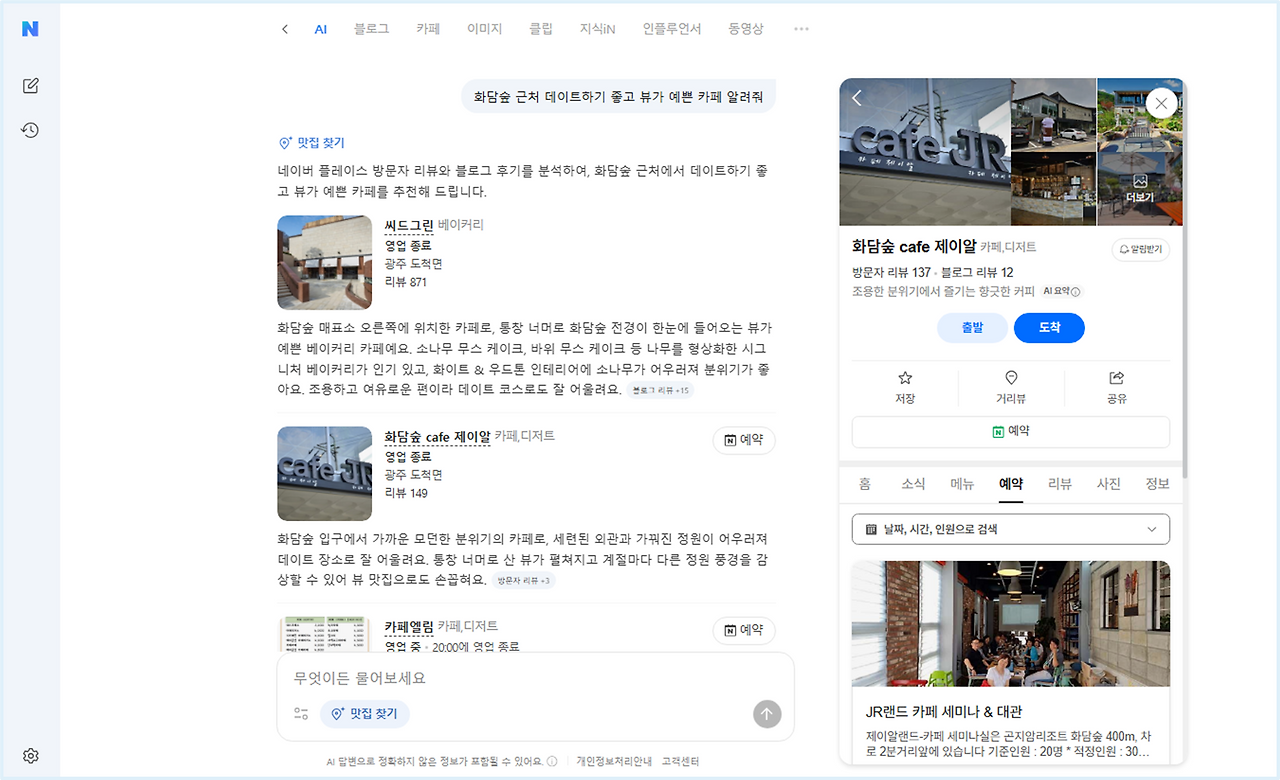The image size is (1280, 780).
Task: Select the 예약 tab in place panel
Action: (x=1011, y=484)
